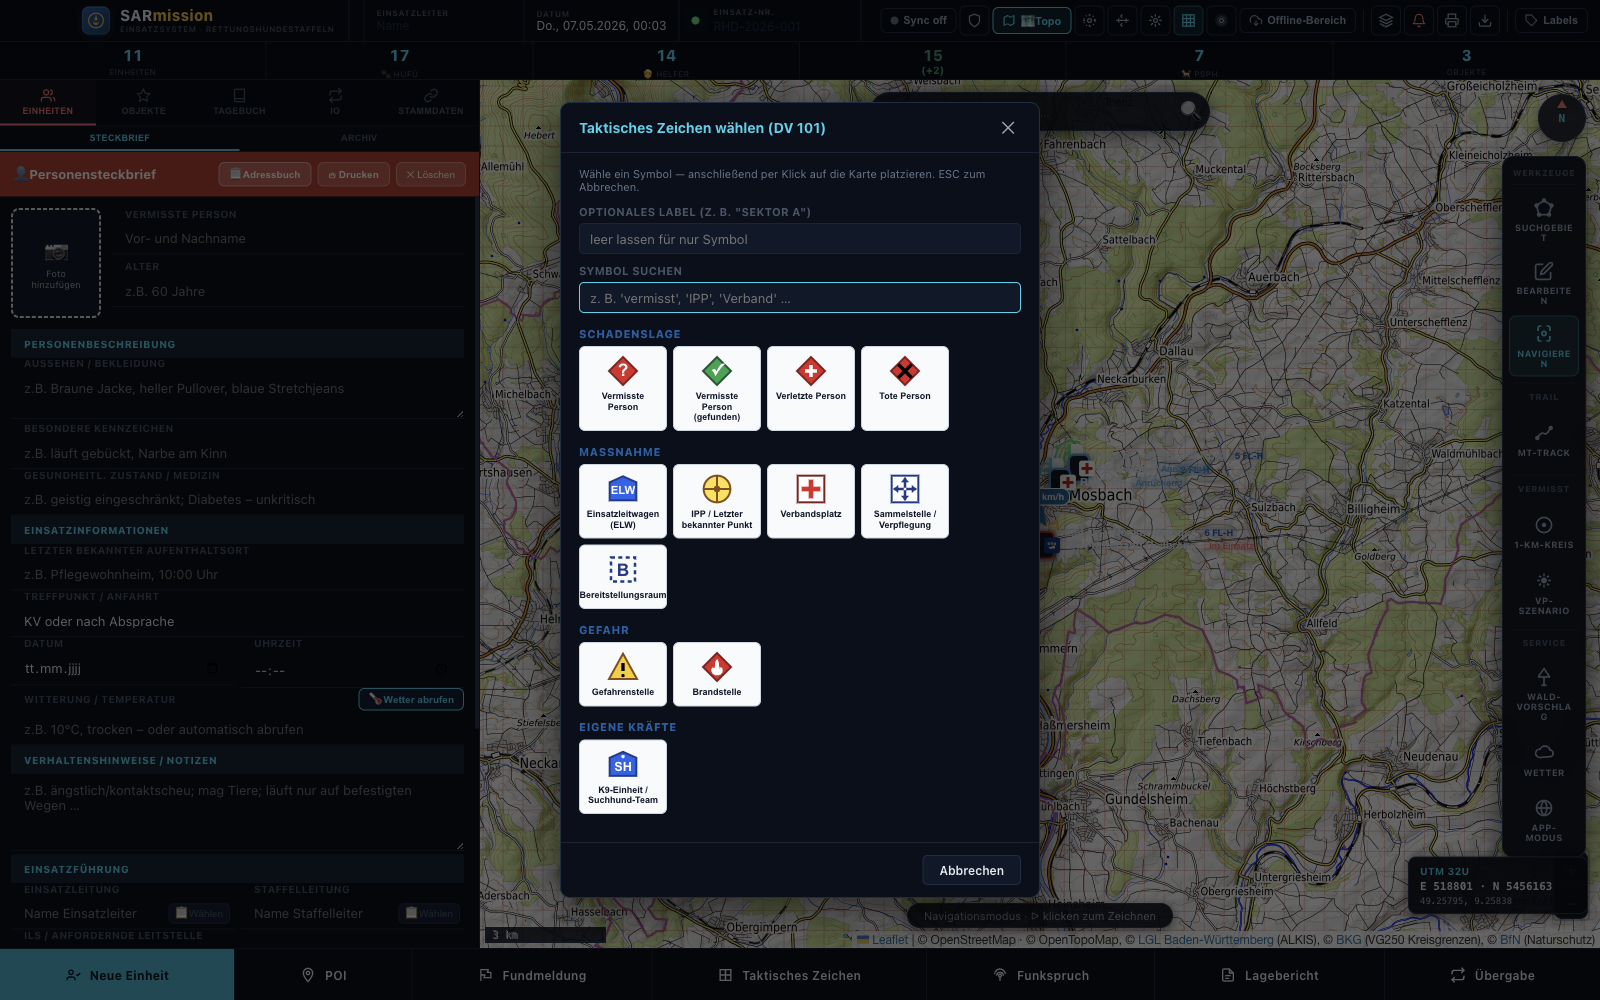Open Neue Einheit in bottom bar
The image size is (1600, 1000).
pyautogui.click(x=117, y=975)
